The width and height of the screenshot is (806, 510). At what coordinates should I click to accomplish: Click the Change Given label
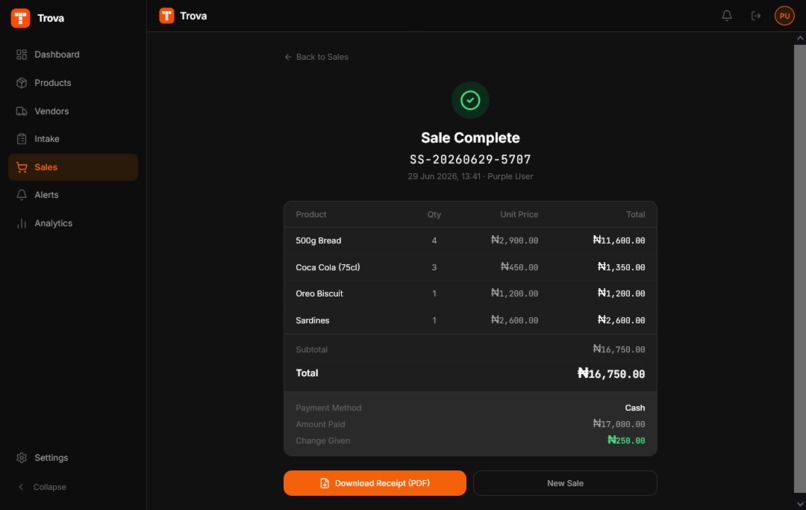click(323, 441)
